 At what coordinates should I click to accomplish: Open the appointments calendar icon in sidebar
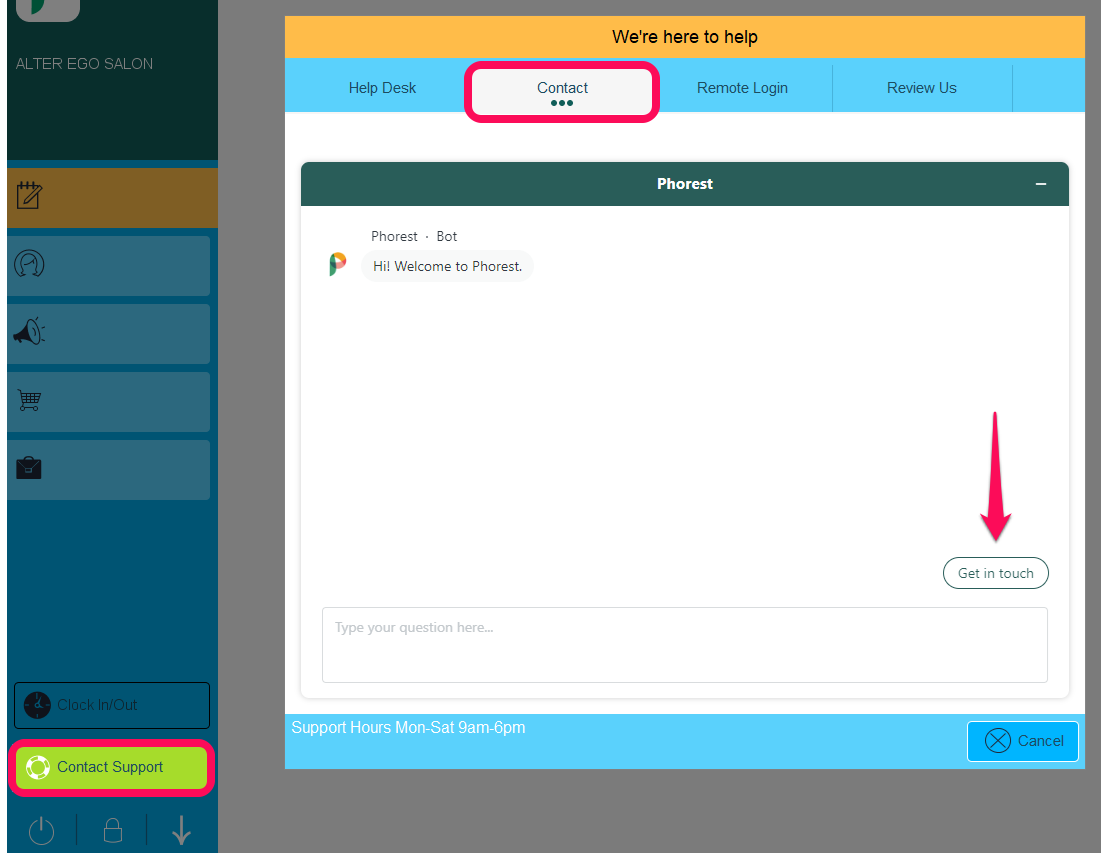coord(29,196)
